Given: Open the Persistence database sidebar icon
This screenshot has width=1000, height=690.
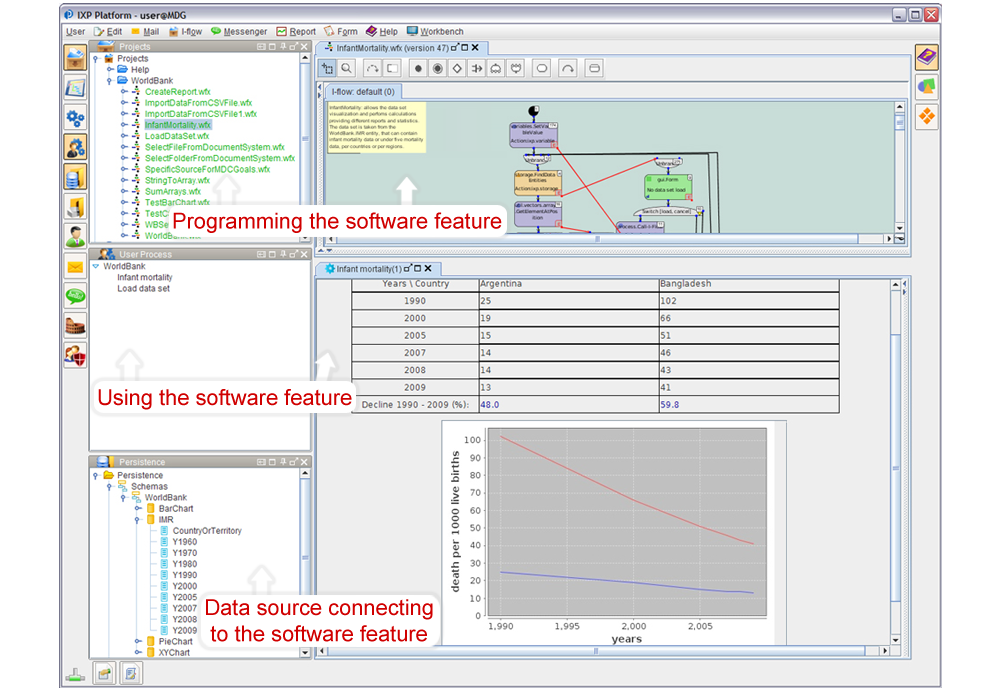Looking at the screenshot, I should (75, 177).
